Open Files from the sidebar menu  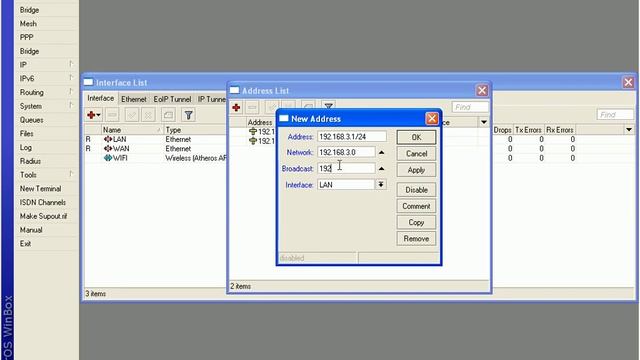tap(27, 133)
